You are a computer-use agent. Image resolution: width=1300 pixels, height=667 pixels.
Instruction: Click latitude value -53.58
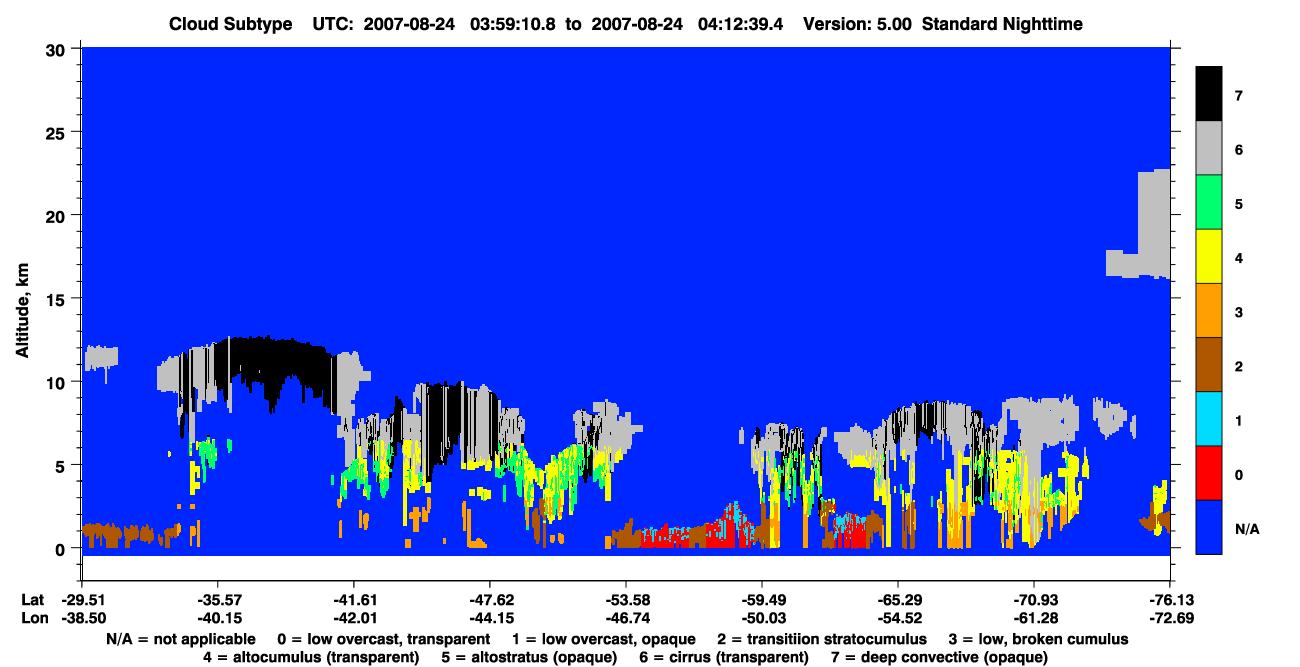(625, 600)
